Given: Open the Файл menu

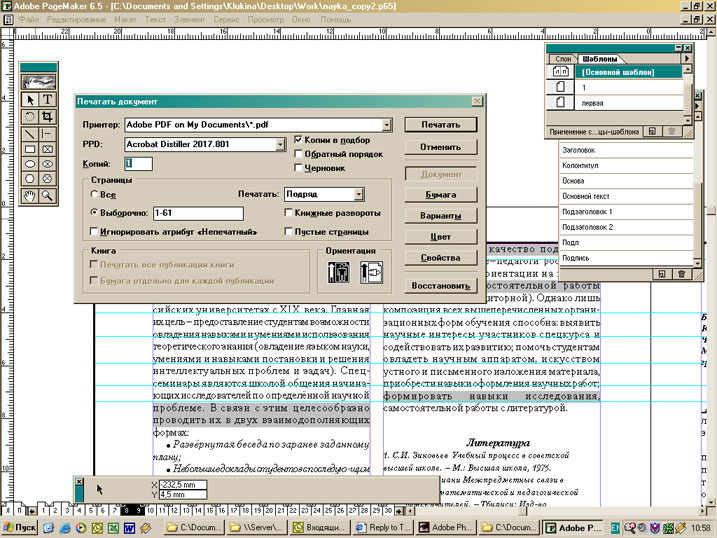Looking at the screenshot, I should [x=29, y=20].
